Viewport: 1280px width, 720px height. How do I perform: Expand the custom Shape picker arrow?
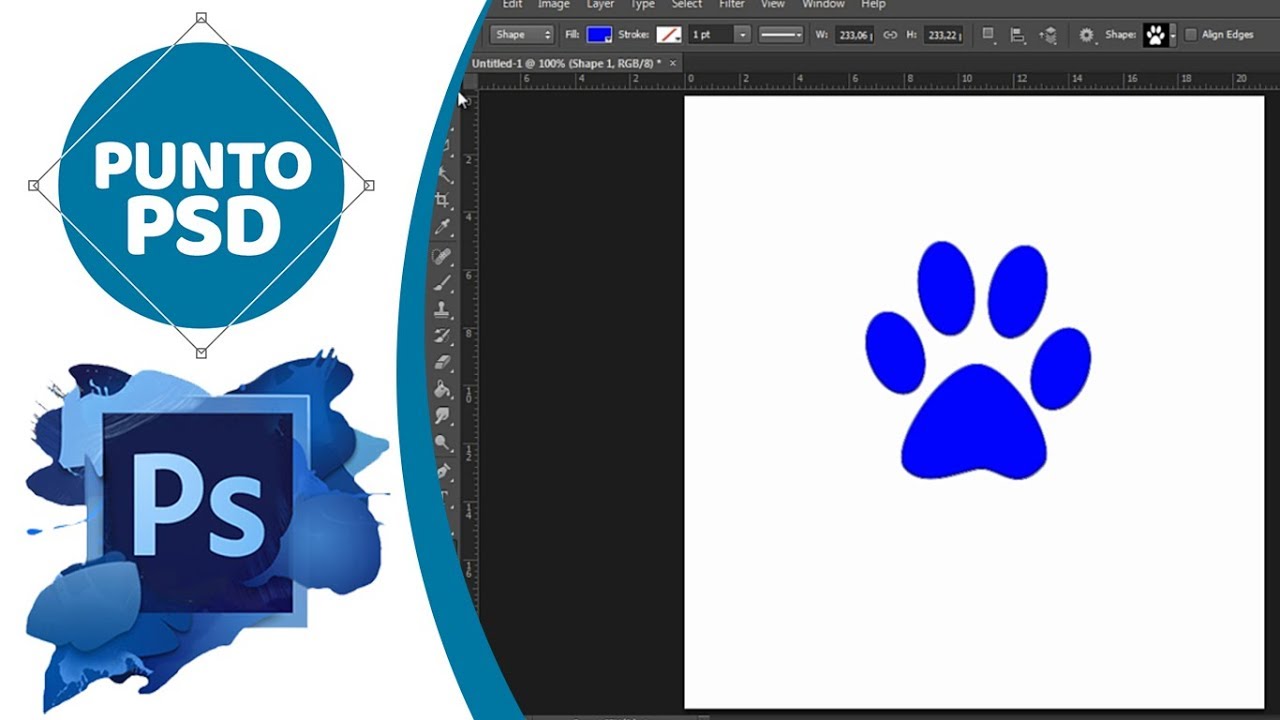point(1173,35)
